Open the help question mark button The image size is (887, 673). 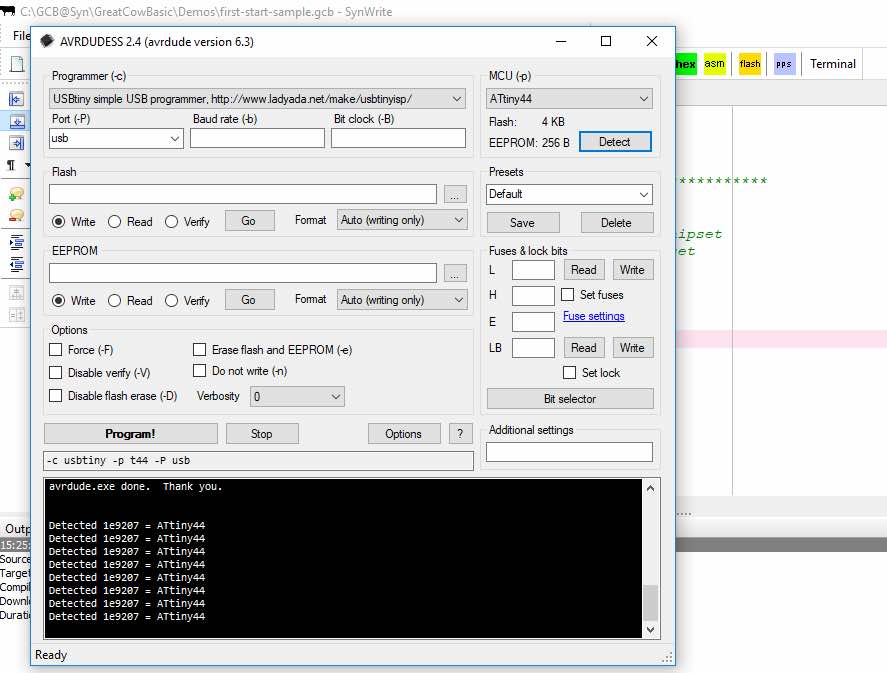tap(460, 434)
